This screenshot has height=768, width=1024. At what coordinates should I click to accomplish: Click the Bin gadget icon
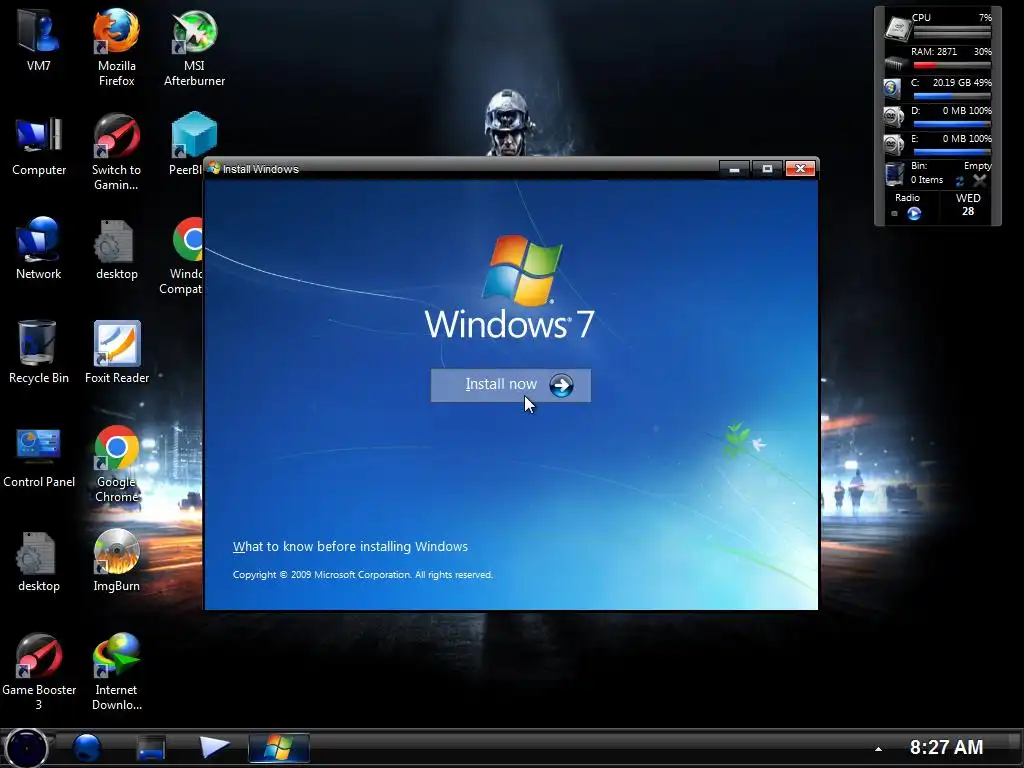894,174
